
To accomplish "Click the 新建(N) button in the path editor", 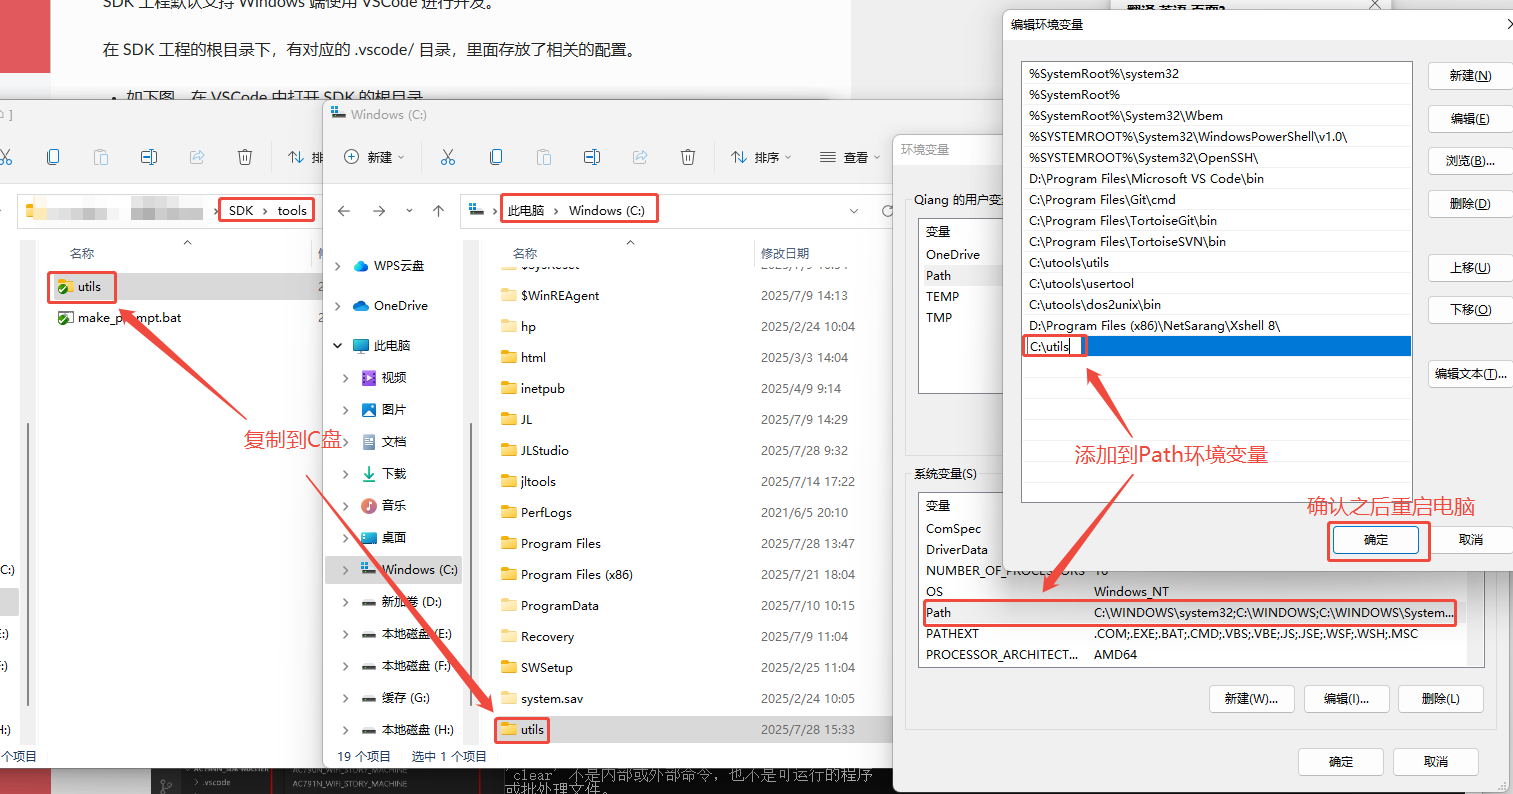I will 1470,76.
